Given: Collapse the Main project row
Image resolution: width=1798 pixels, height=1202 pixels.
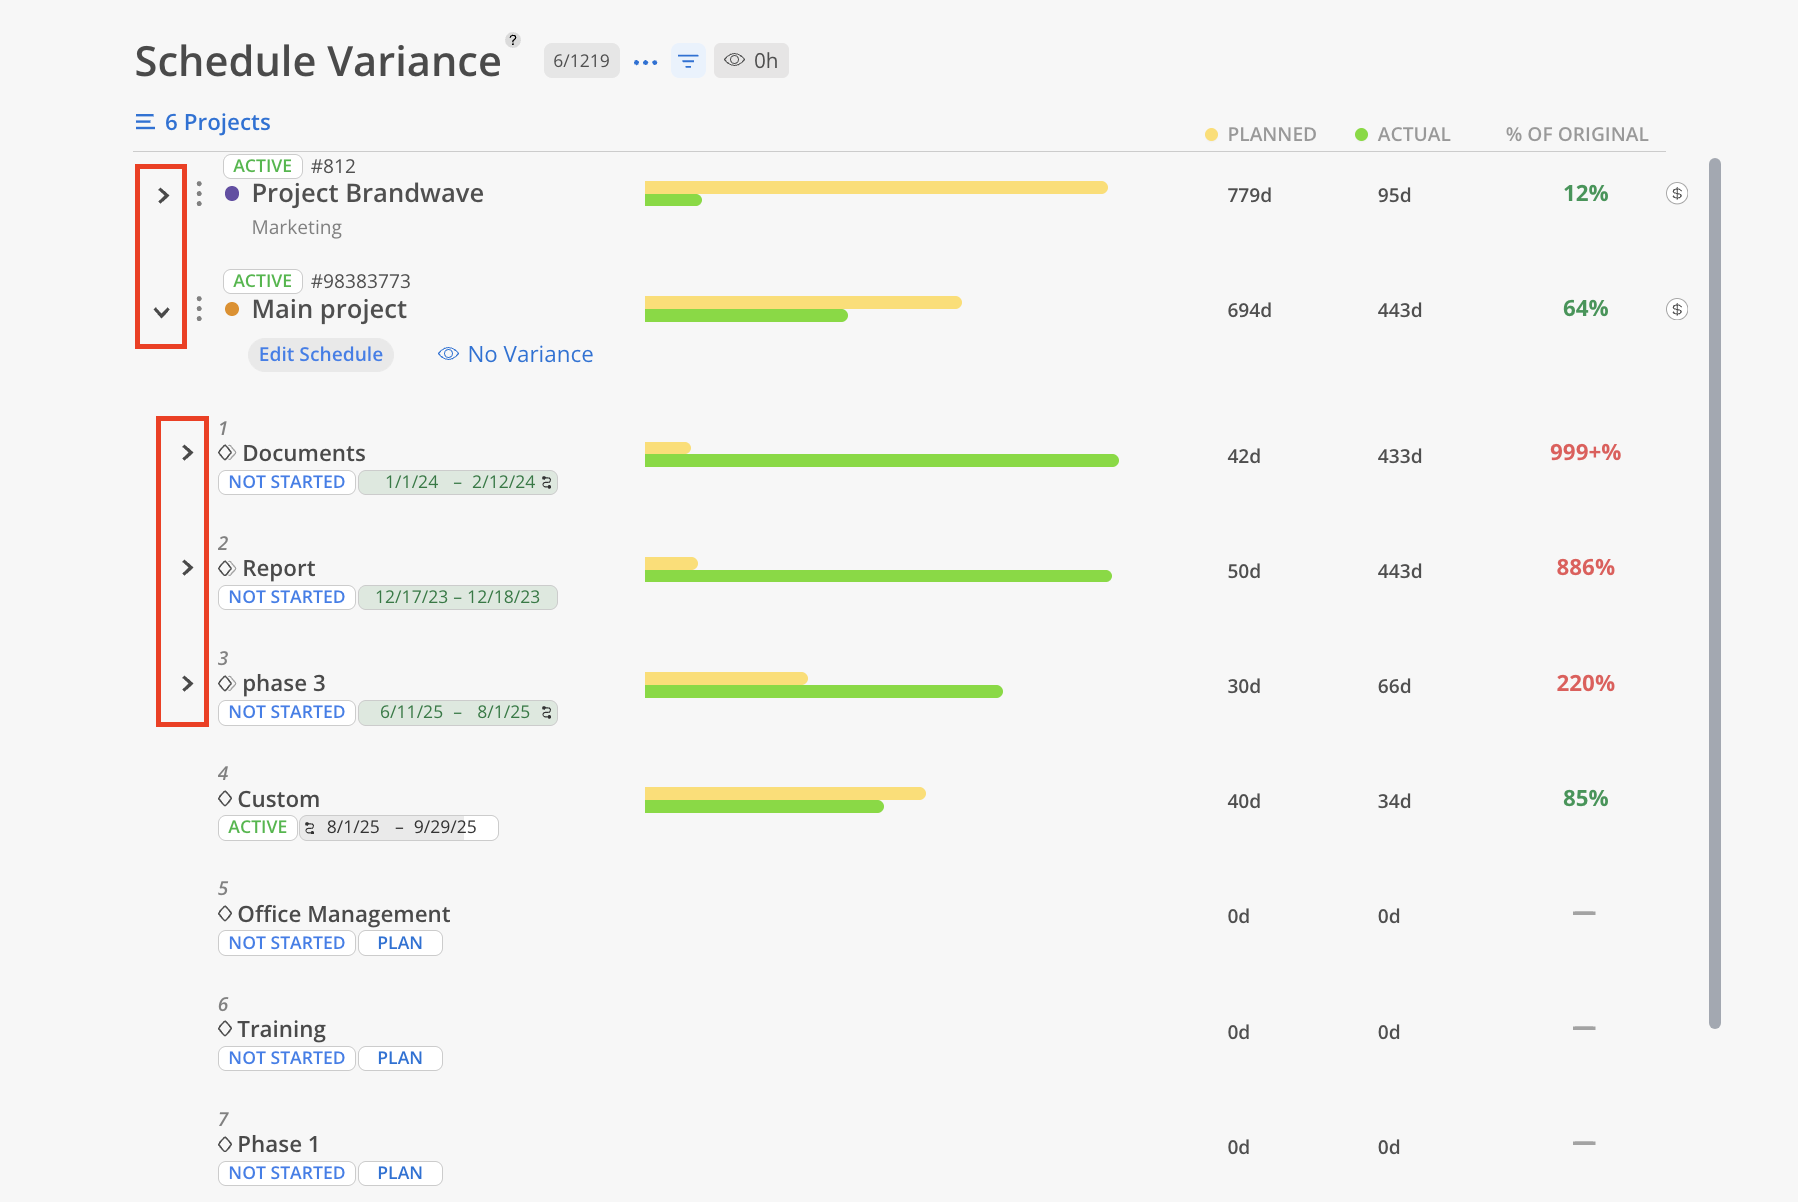Looking at the screenshot, I should pos(162,312).
